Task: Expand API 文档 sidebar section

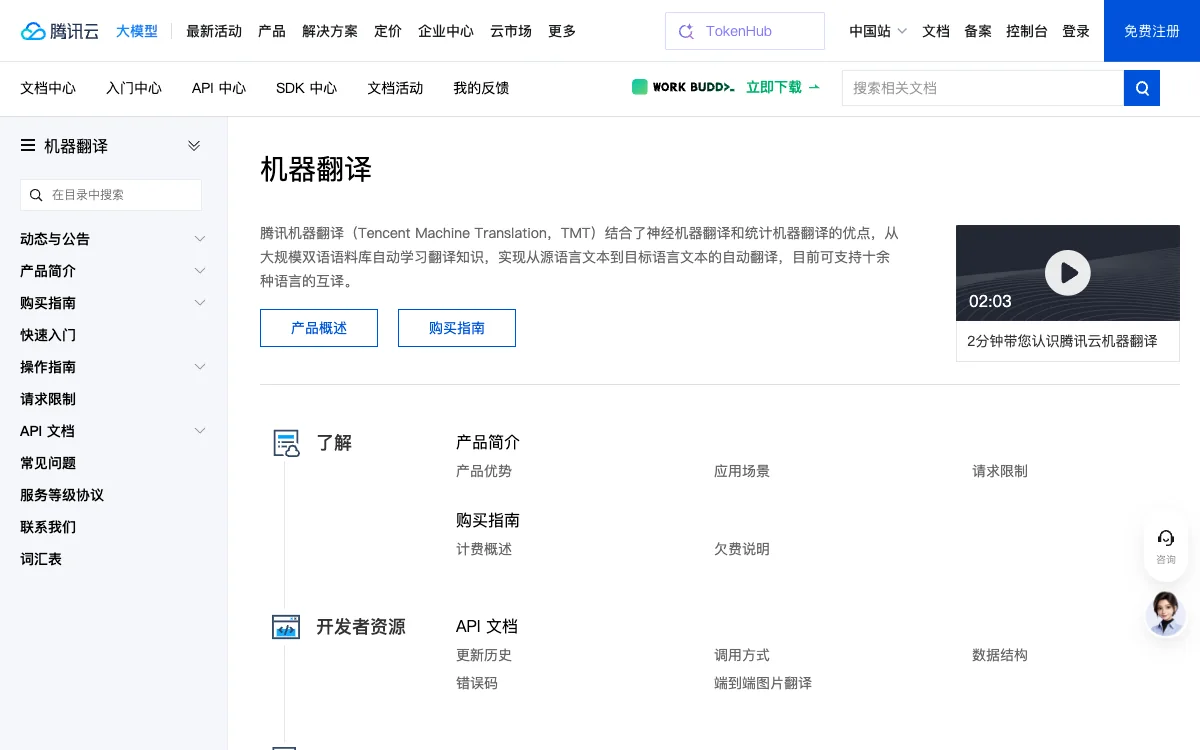Action: click(200, 431)
